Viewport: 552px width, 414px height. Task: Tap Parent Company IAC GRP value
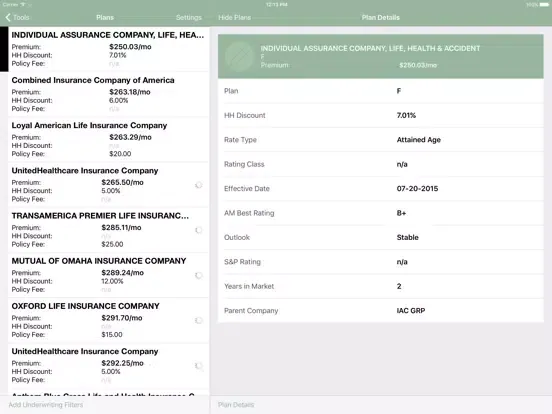tap(411, 310)
